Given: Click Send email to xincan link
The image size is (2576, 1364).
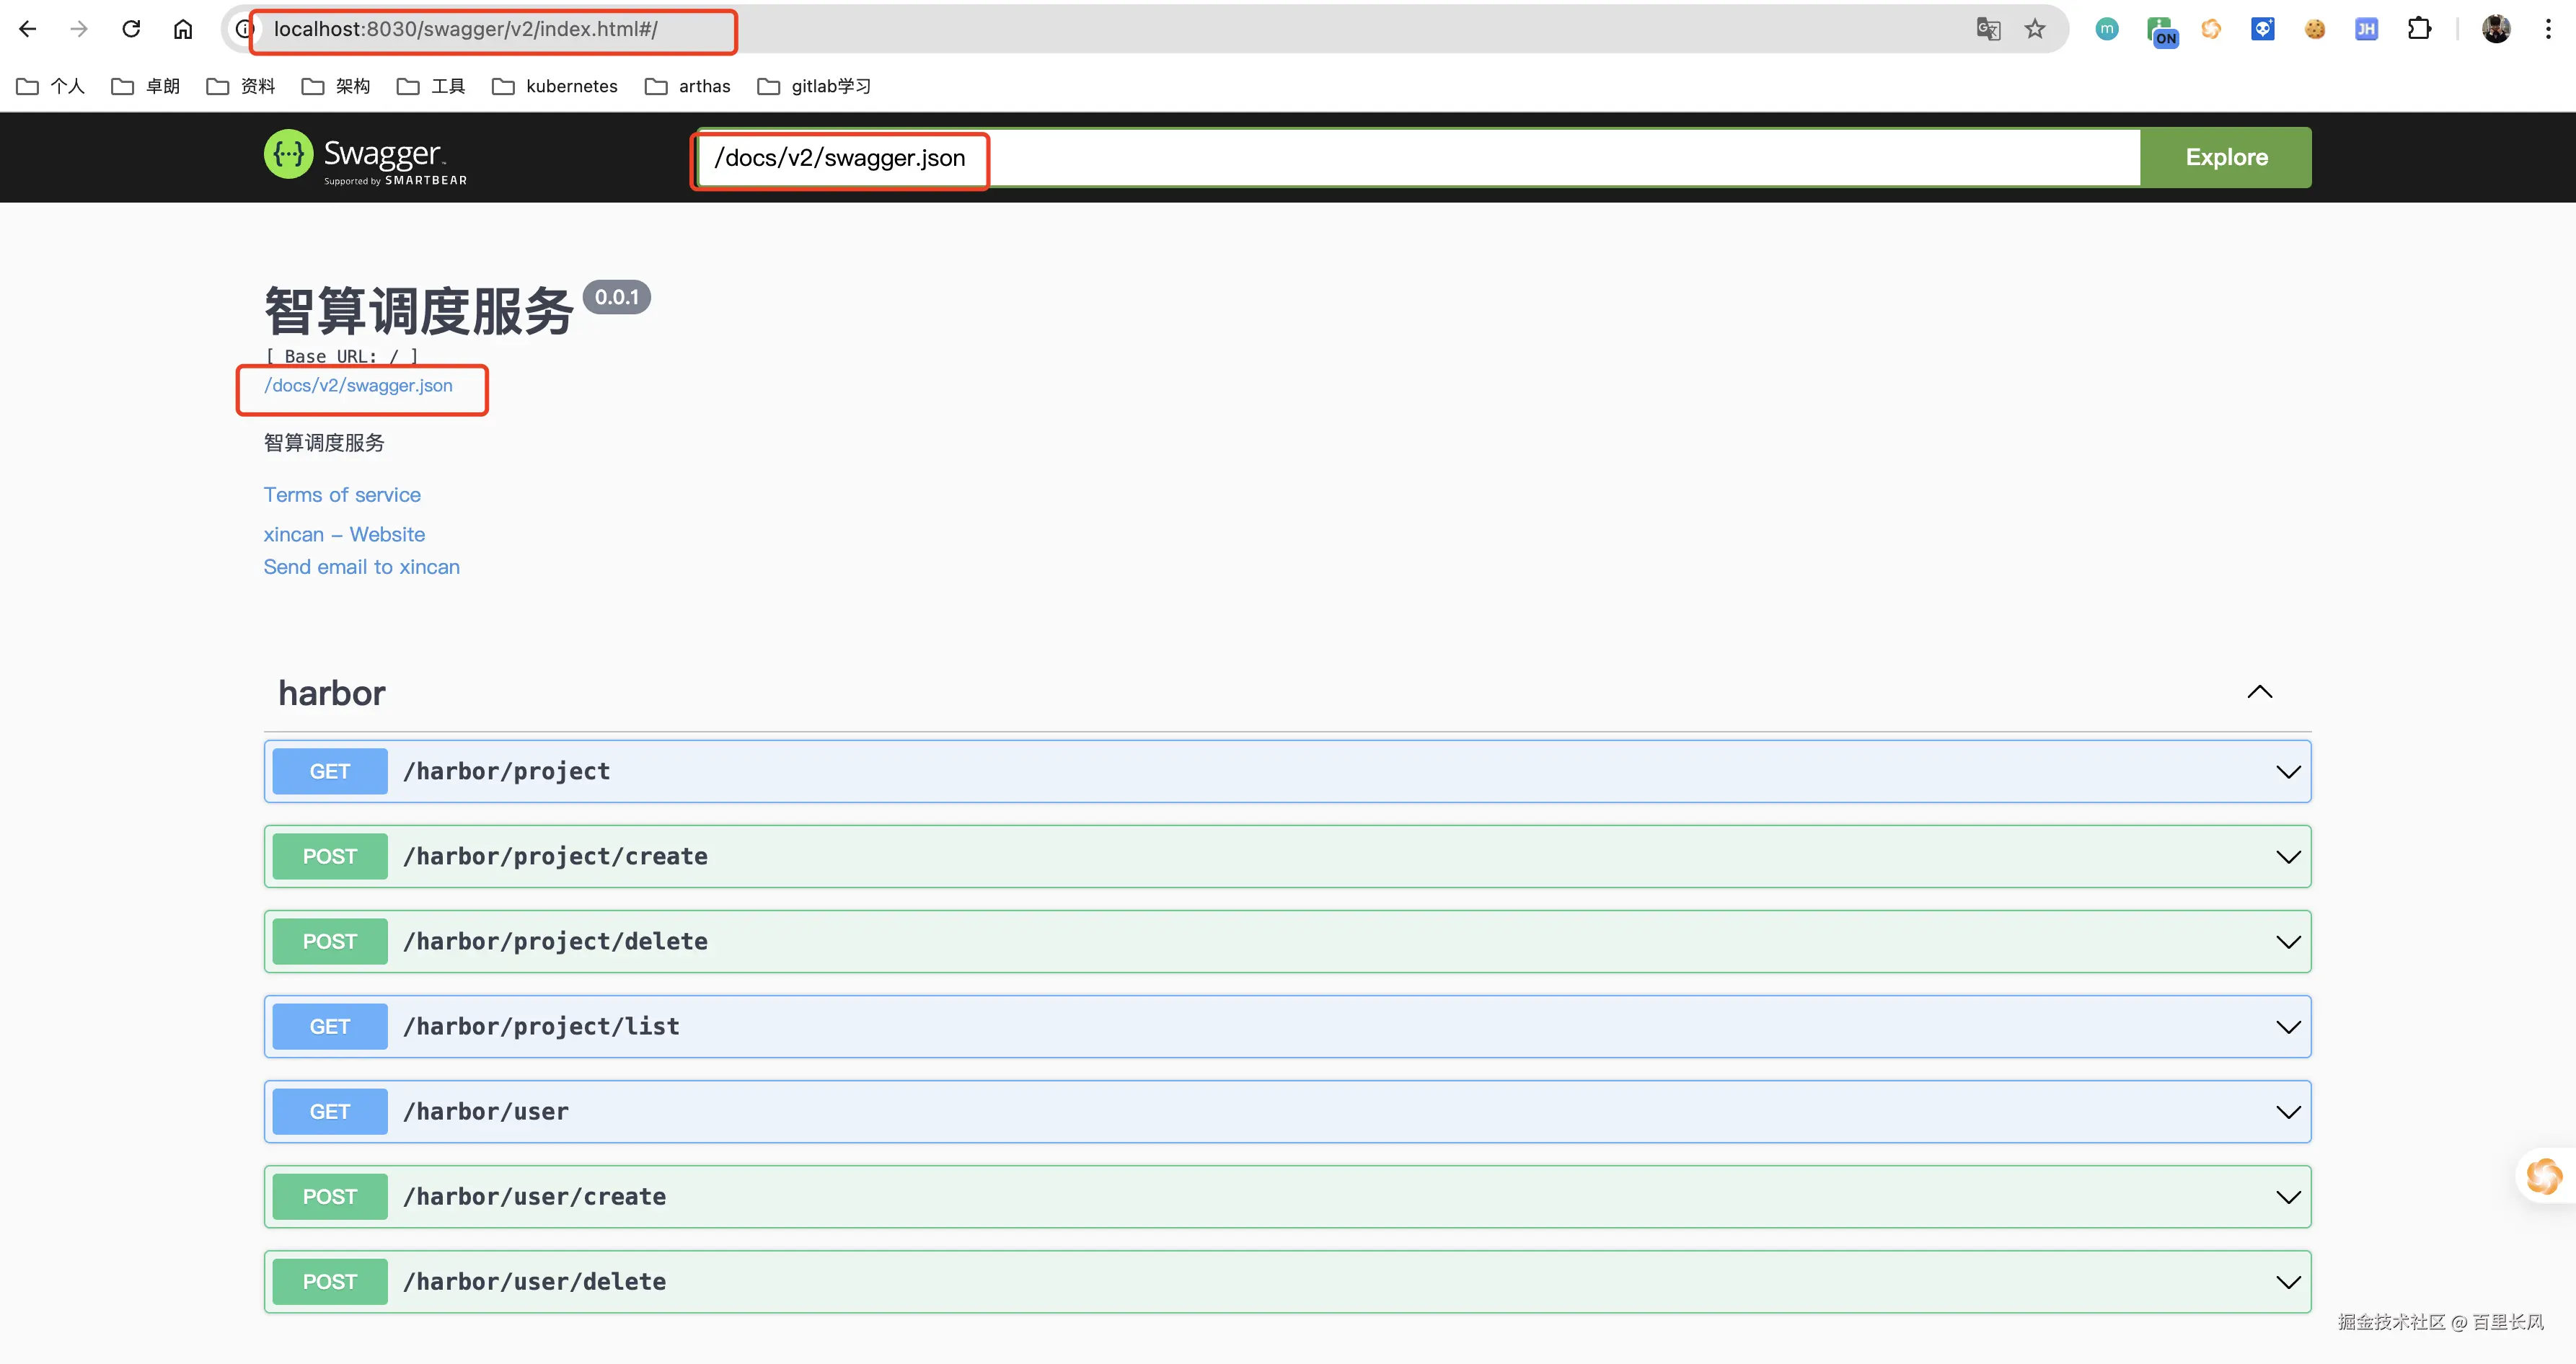Looking at the screenshot, I should (361, 567).
